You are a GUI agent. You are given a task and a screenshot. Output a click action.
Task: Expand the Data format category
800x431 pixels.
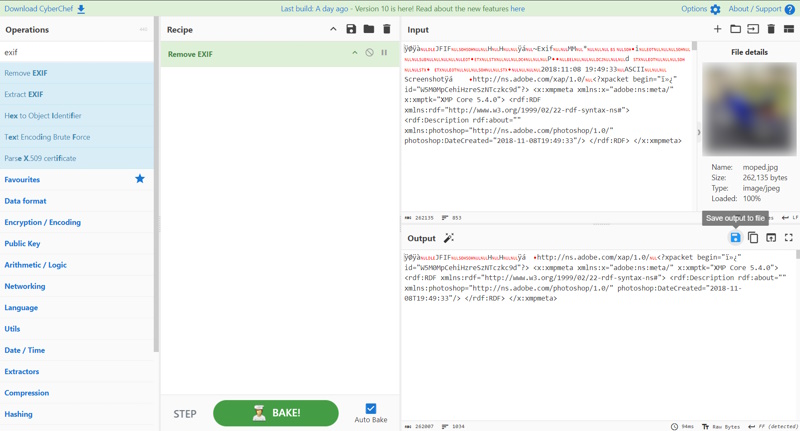(77, 201)
